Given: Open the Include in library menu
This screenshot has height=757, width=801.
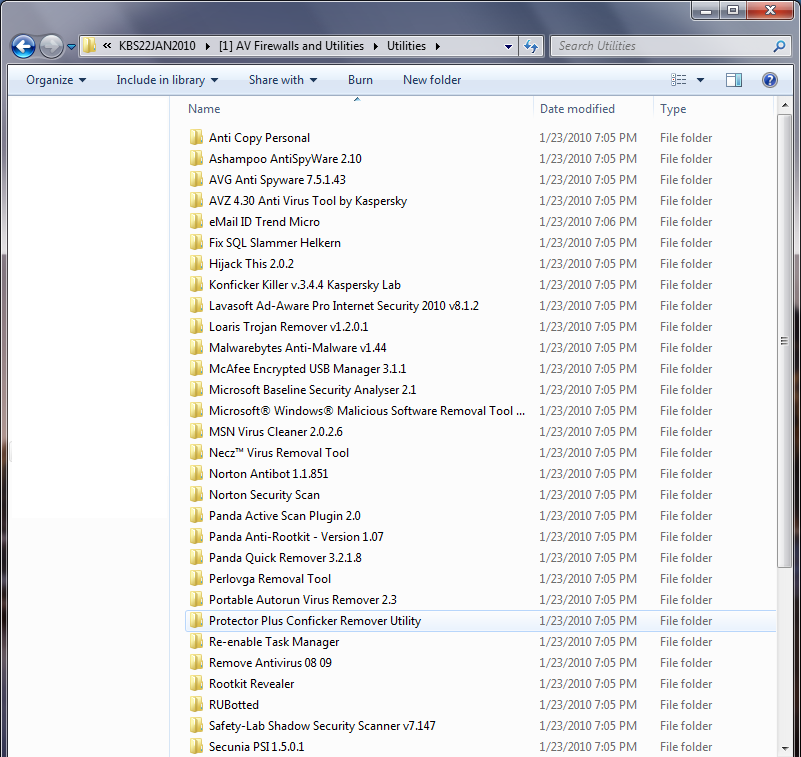Looking at the screenshot, I should coord(167,80).
